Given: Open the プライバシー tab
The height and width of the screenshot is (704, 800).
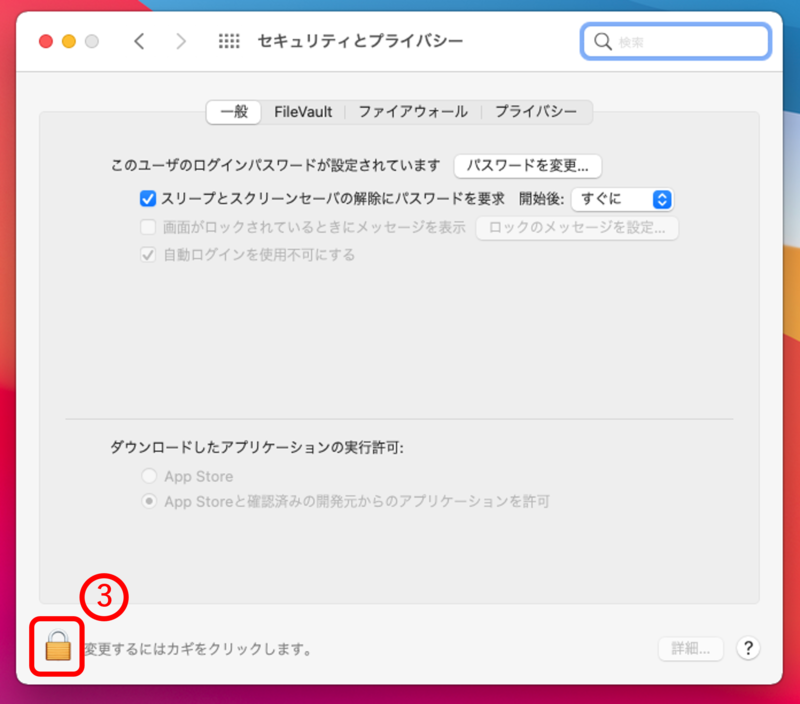Looking at the screenshot, I should [536, 112].
